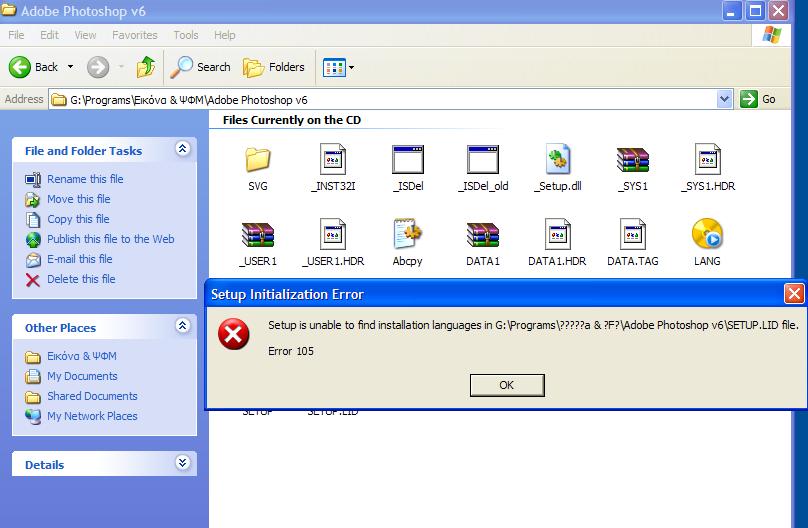Image resolution: width=808 pixels, height=528 pixels.
Task: Open the Search pane
Action: 200,67
